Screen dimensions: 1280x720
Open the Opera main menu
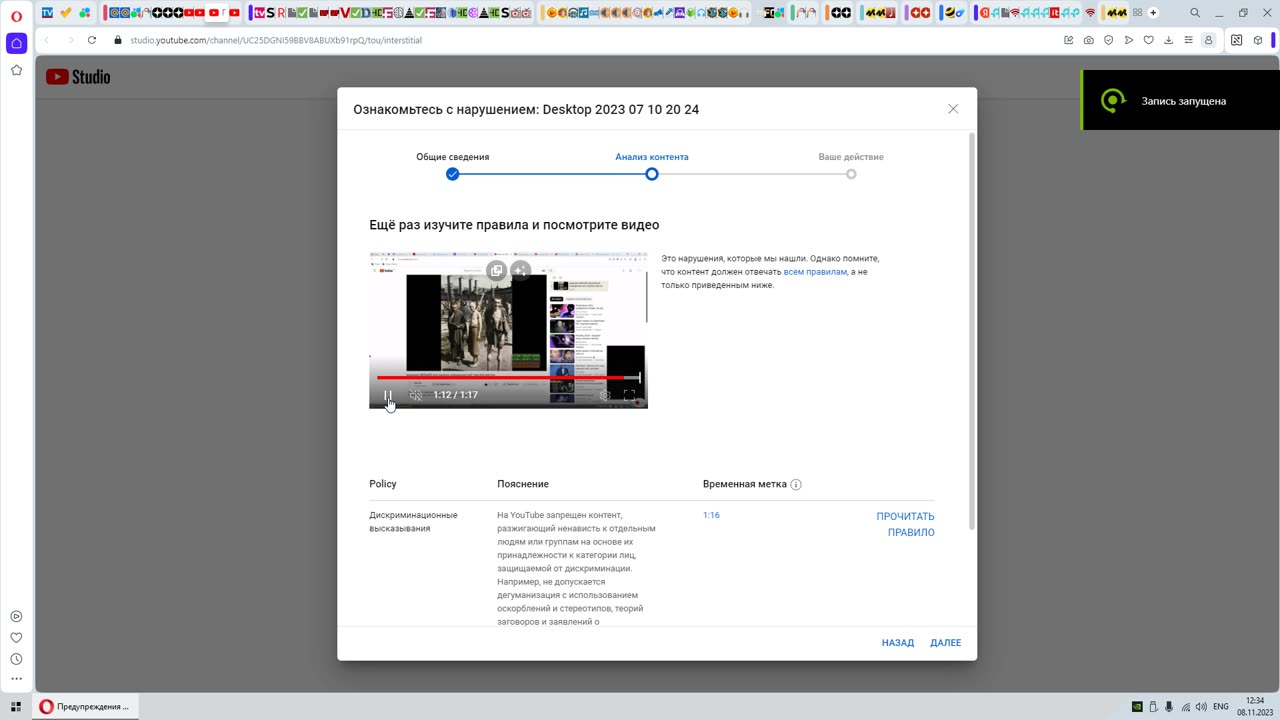click(16, 14)
